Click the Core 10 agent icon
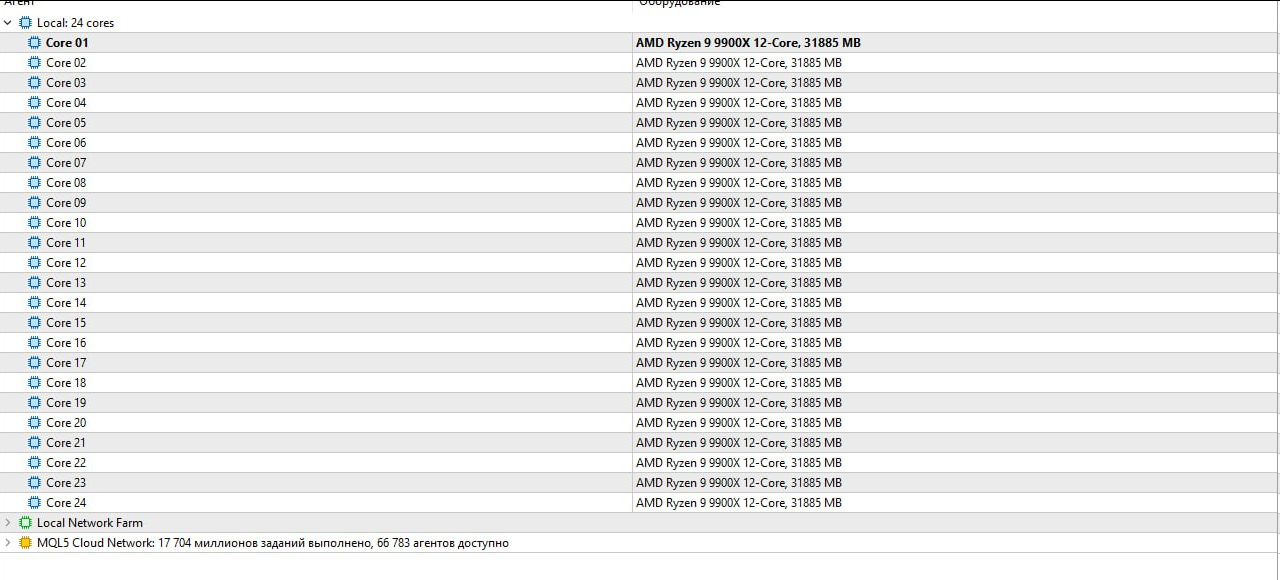The width and height of the screenshot is (1280, 580). click(35, 222)
